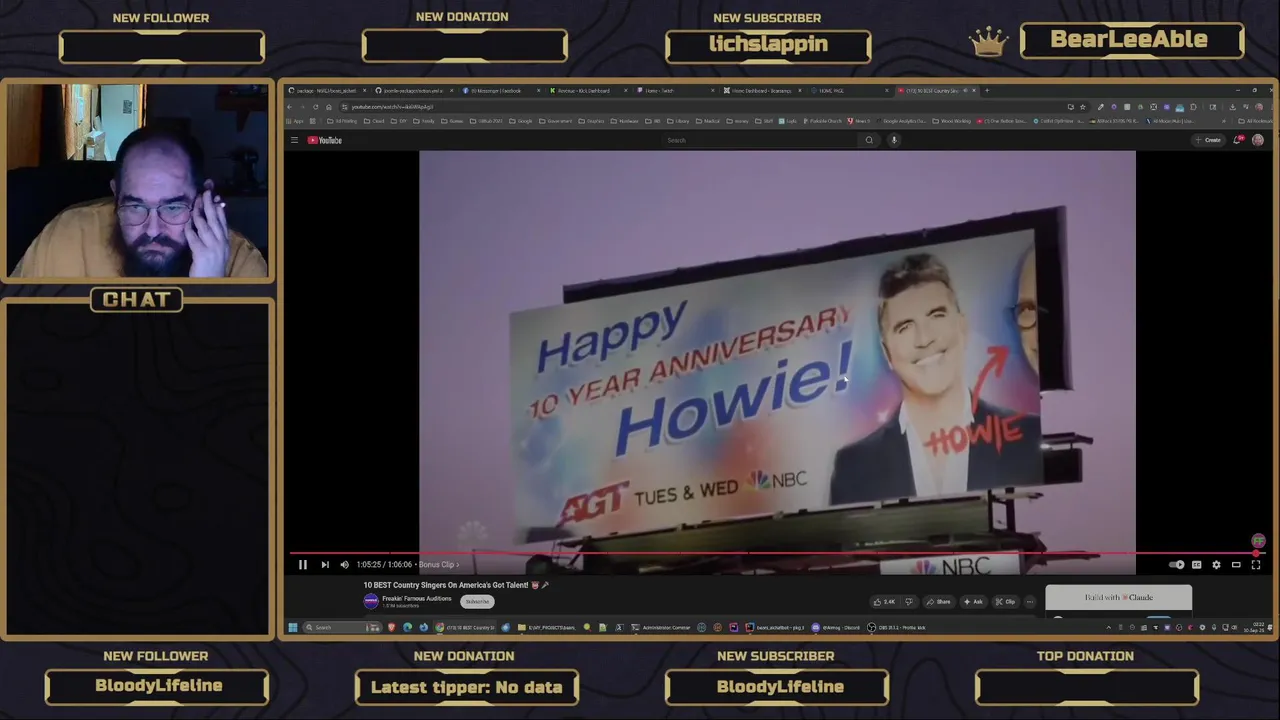
Task: Switch to HOME PAGE browser tab
Action: 850,91
